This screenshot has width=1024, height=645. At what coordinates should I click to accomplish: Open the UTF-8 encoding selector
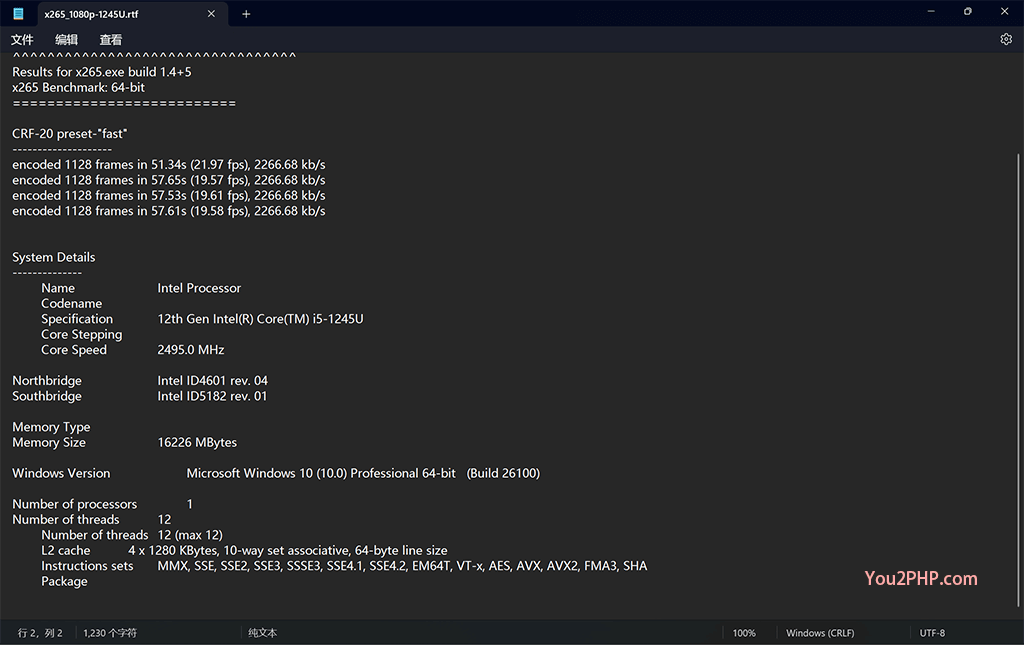(932, 633)
